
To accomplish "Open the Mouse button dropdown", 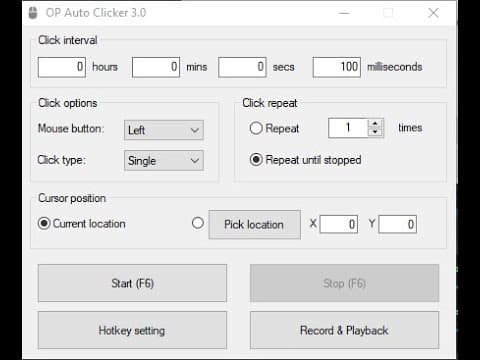I will pos(164,130).
